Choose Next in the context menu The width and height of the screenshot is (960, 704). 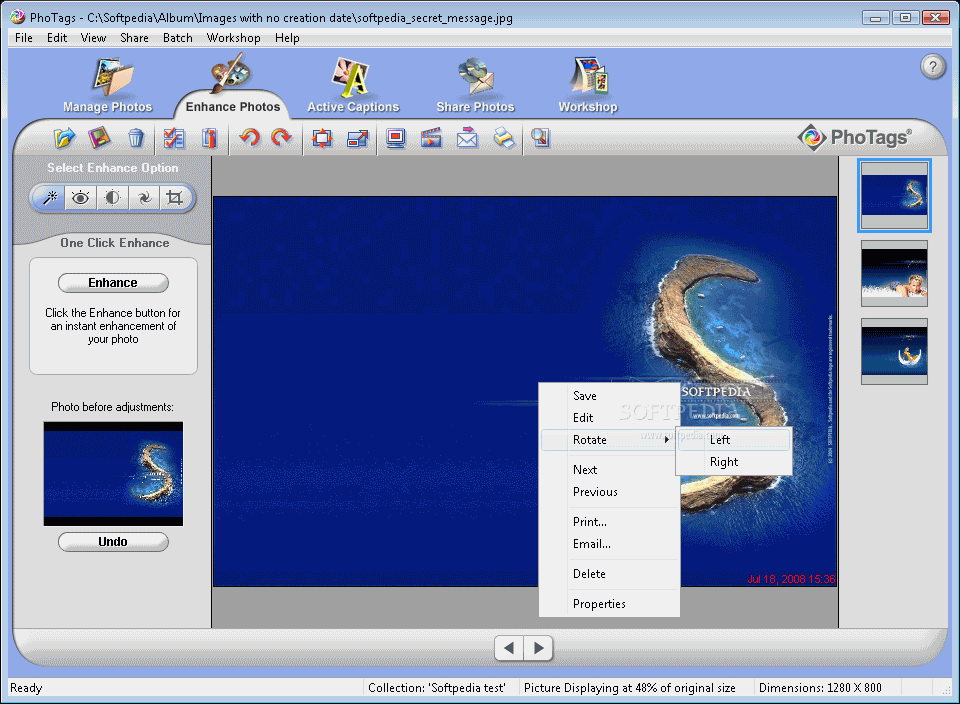coord(610,470)
